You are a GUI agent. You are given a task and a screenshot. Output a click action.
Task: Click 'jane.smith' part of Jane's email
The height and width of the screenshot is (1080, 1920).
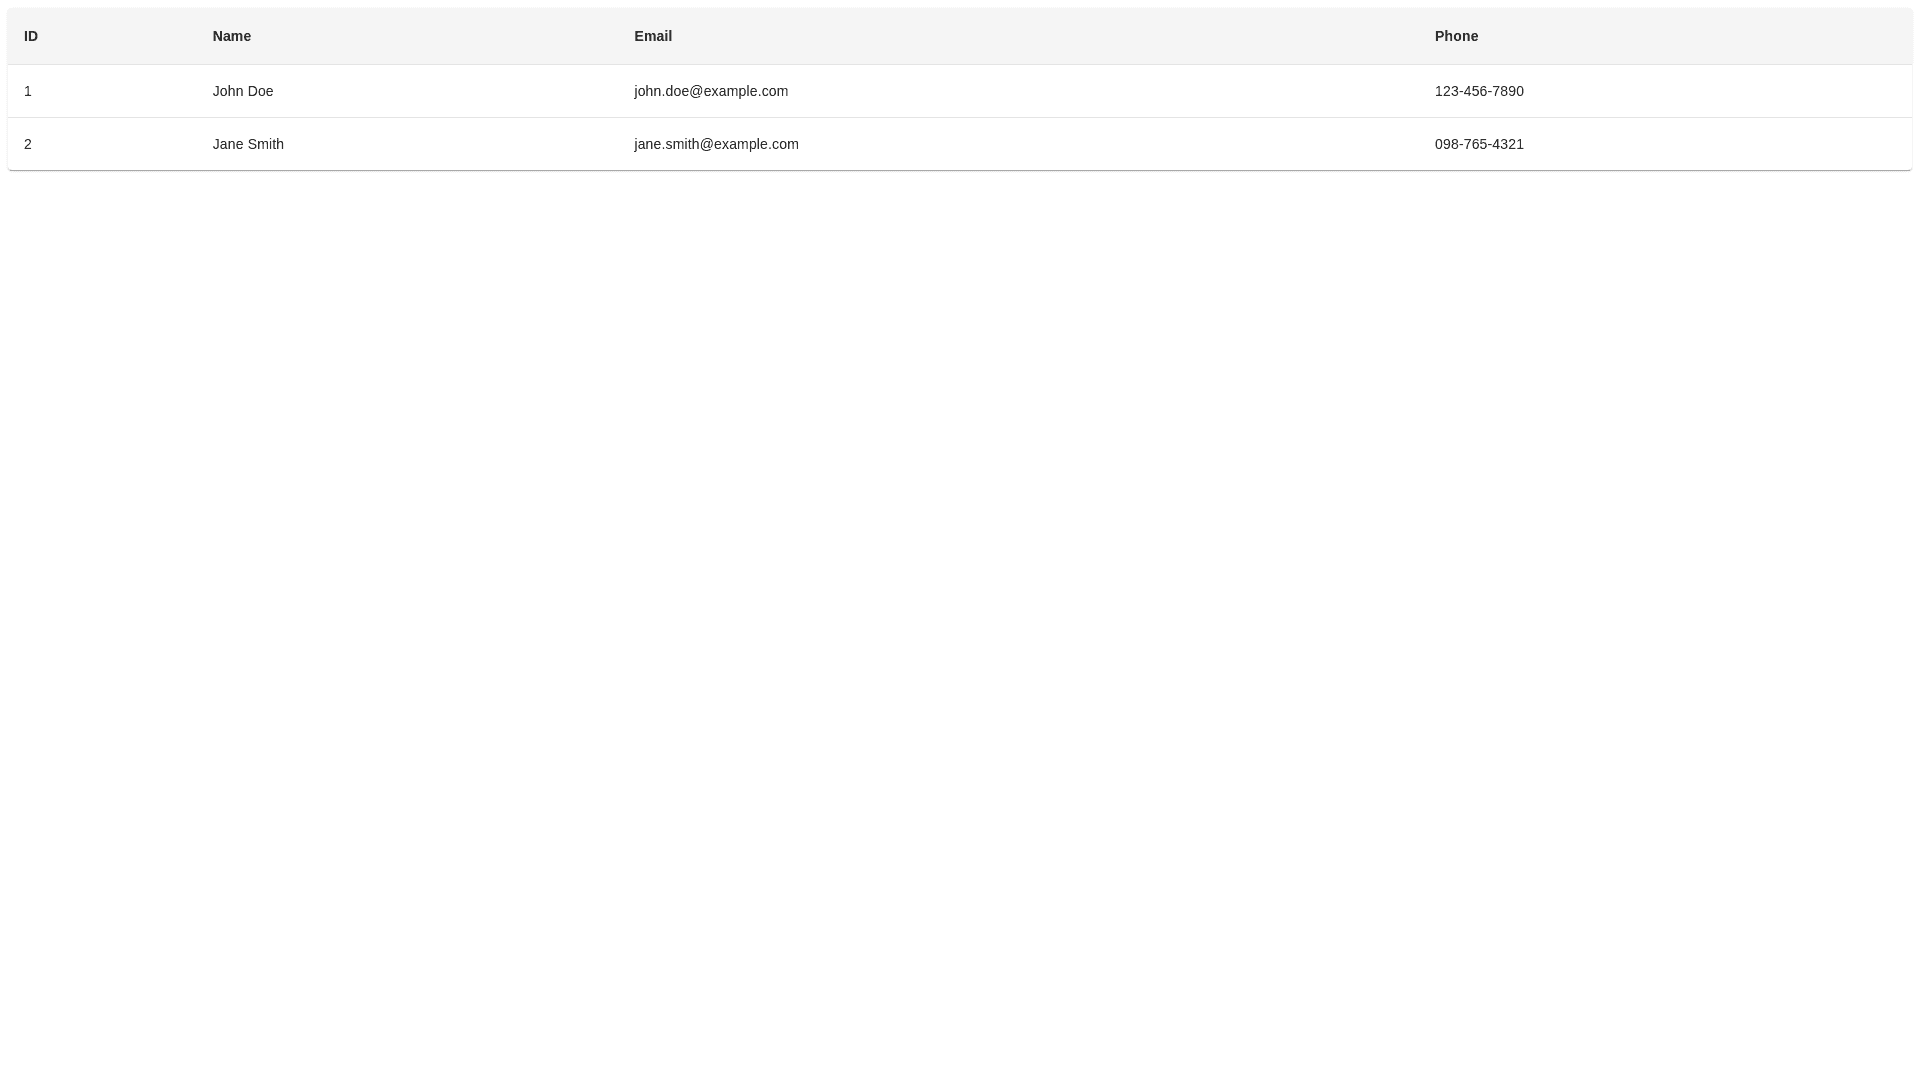coord(666,144)
